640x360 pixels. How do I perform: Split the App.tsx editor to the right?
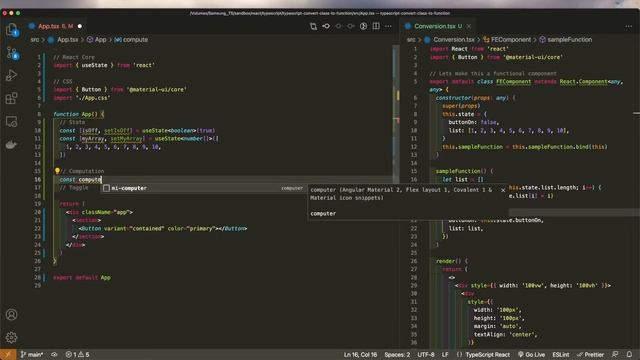(x=376, y=26)
